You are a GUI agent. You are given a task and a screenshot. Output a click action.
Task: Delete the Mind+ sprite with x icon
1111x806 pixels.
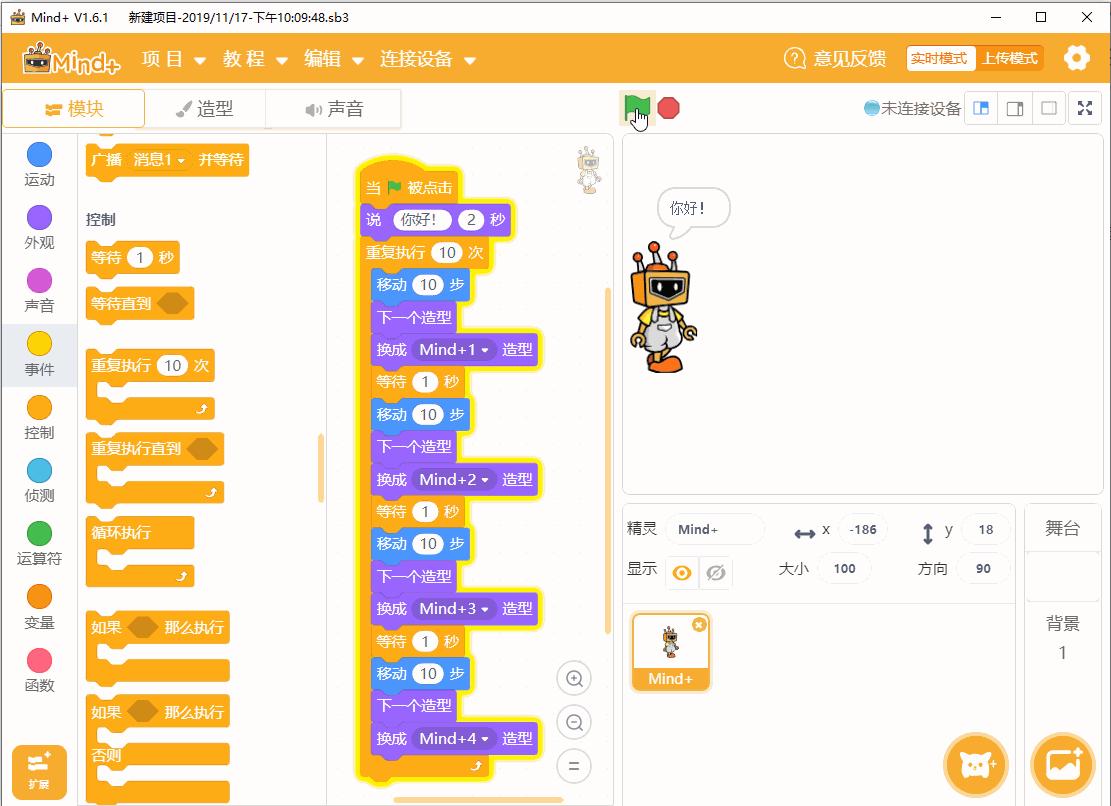[699, 625]
